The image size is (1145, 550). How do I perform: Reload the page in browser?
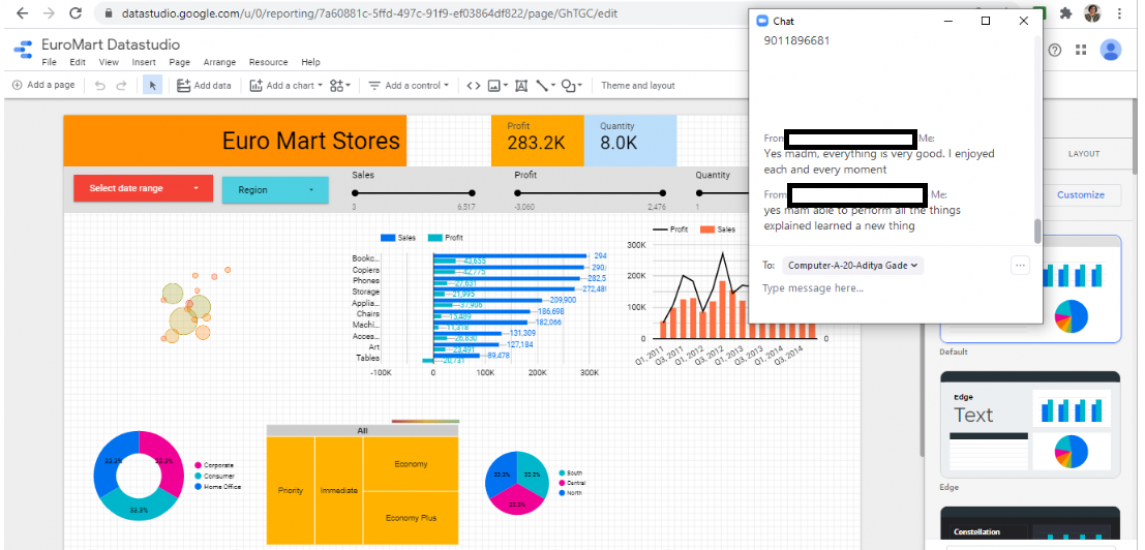(74, 13)
